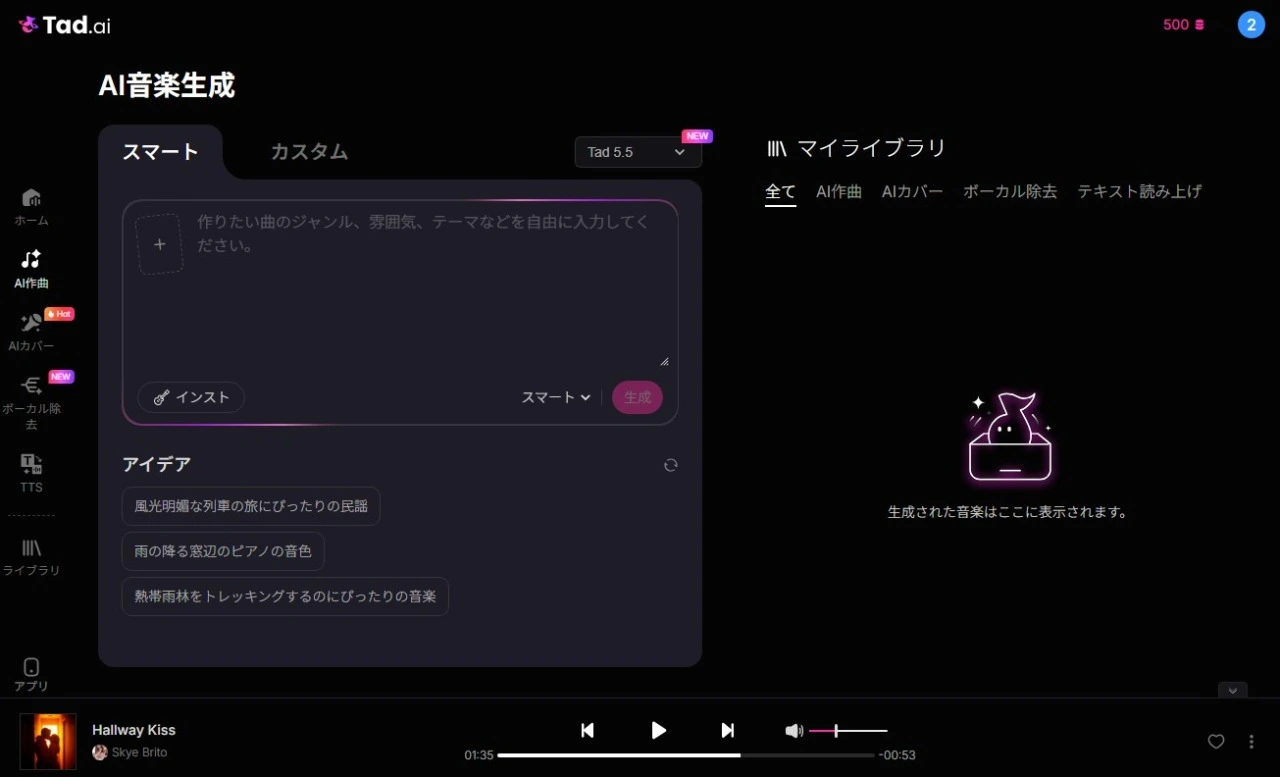Mute the player volume speaker icon
The width and height of the screenshot is (1280, 777).
coord(794,731)
